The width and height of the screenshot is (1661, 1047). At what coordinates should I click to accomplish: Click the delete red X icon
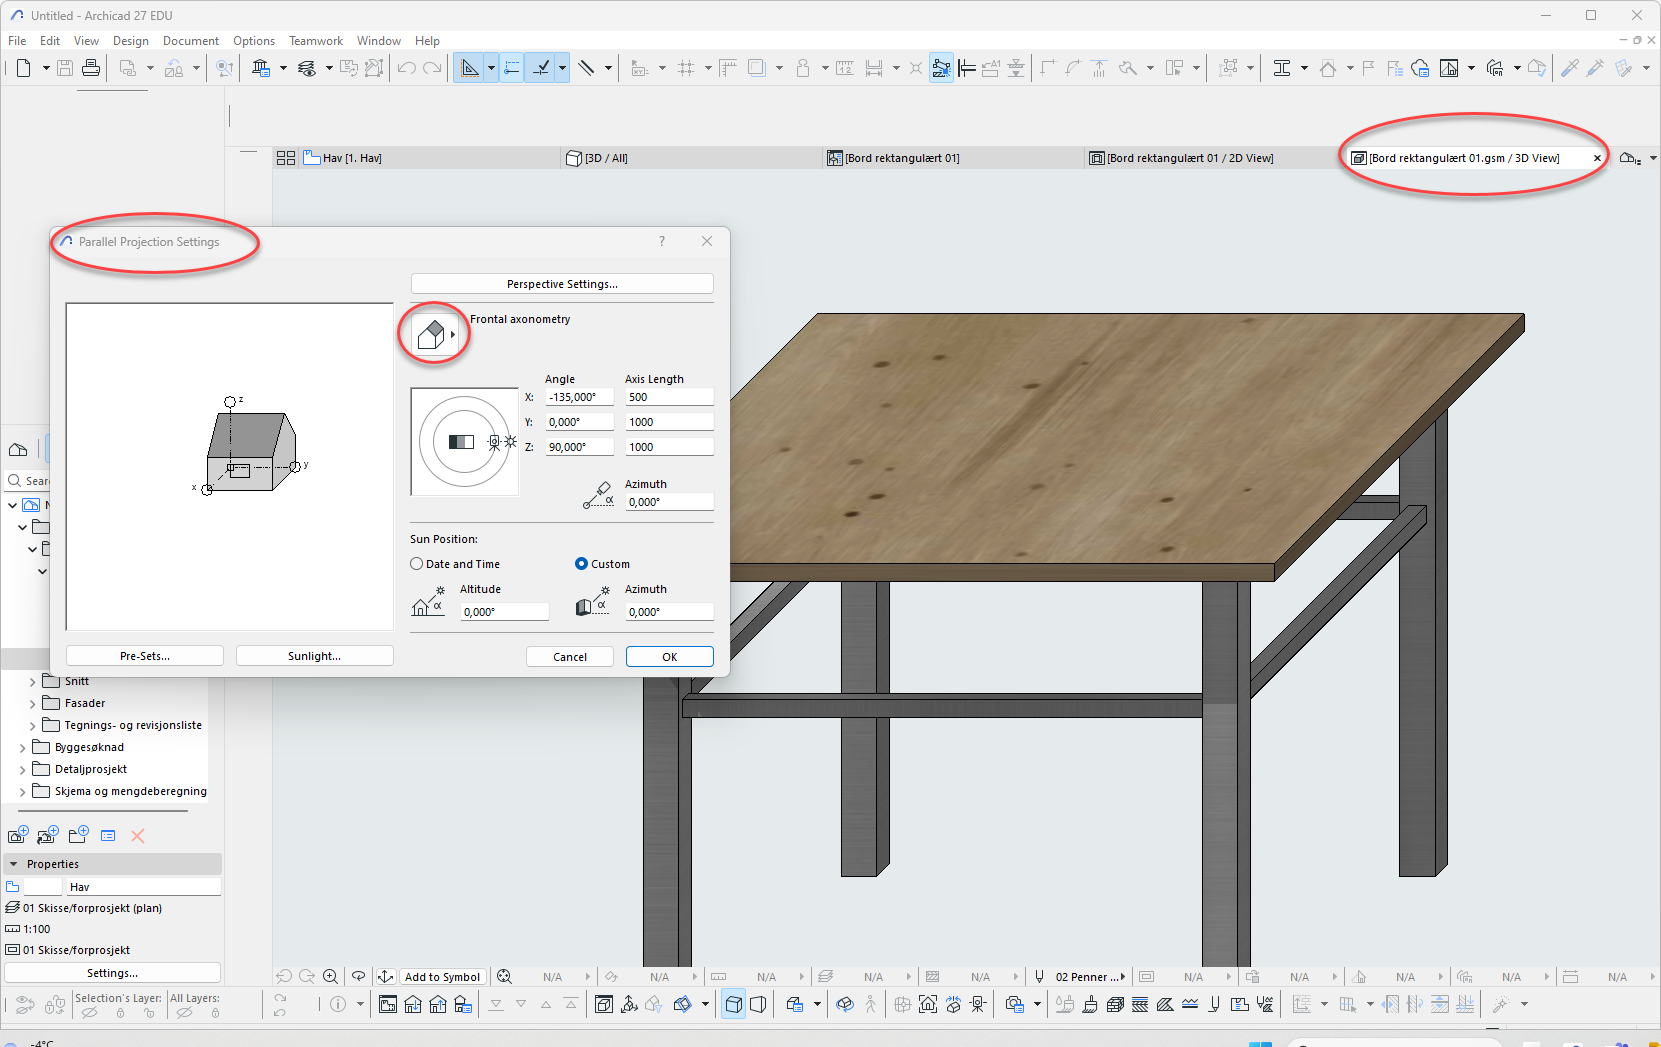pos(138,836)
